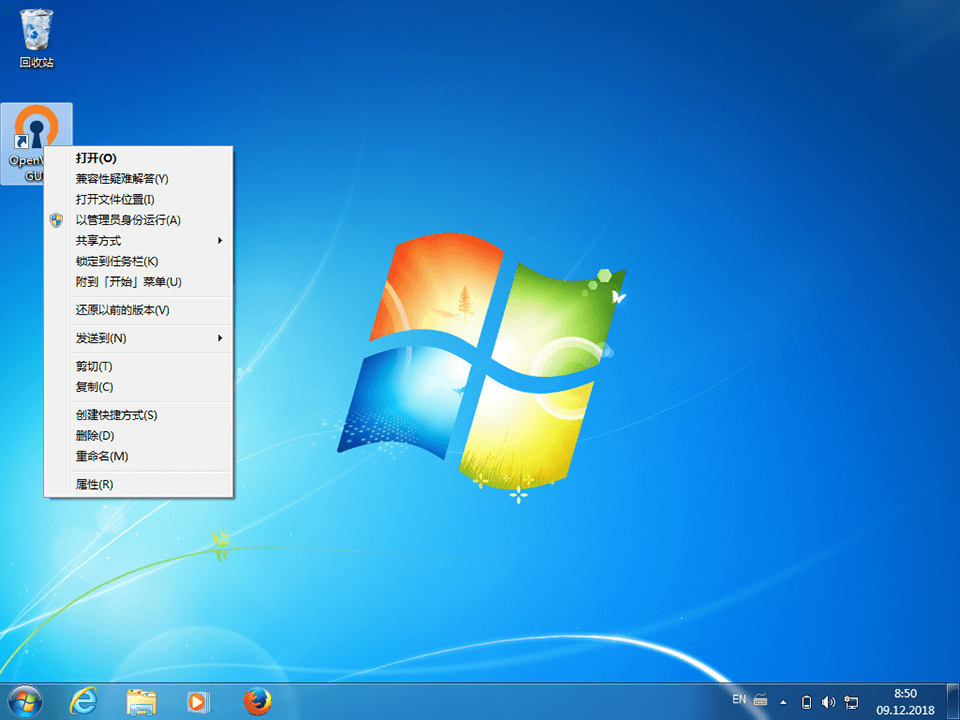Expand the 共享方式 submenu
Viewport: 960px width, 720px height.
pyautogui.click(x=139, y=241)
